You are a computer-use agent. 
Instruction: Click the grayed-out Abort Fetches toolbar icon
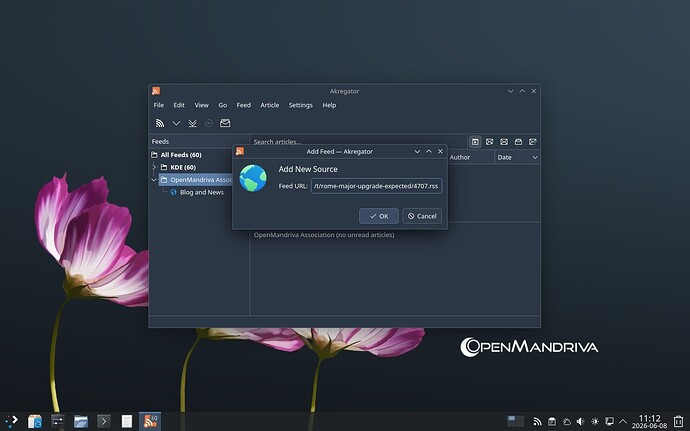(x=209, y=123)
